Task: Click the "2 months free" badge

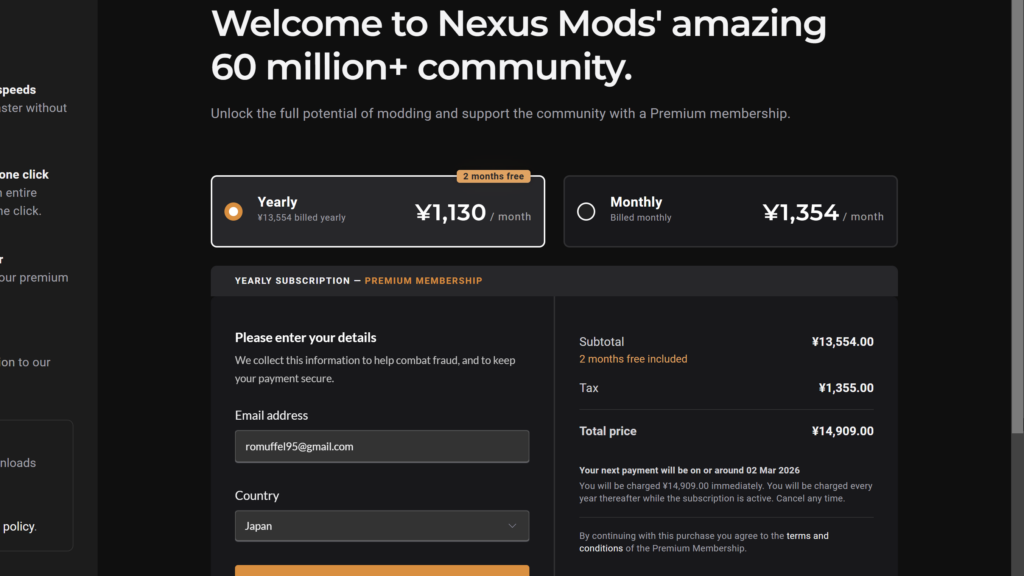Action: (x=493, y=177)
